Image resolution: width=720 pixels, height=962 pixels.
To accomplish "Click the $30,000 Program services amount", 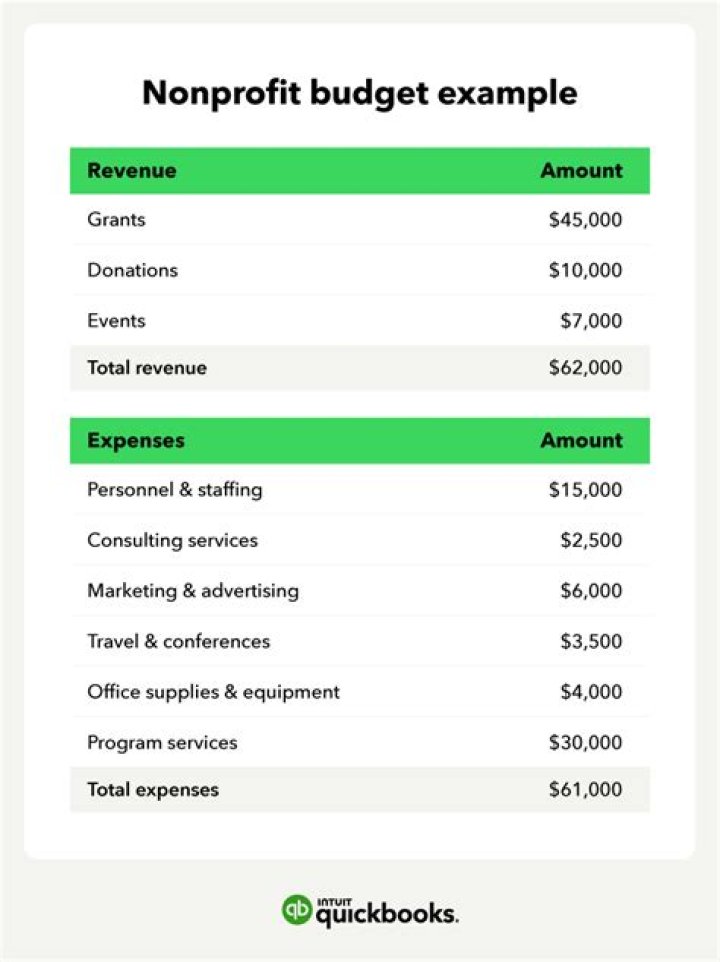I will click(585, 743).
